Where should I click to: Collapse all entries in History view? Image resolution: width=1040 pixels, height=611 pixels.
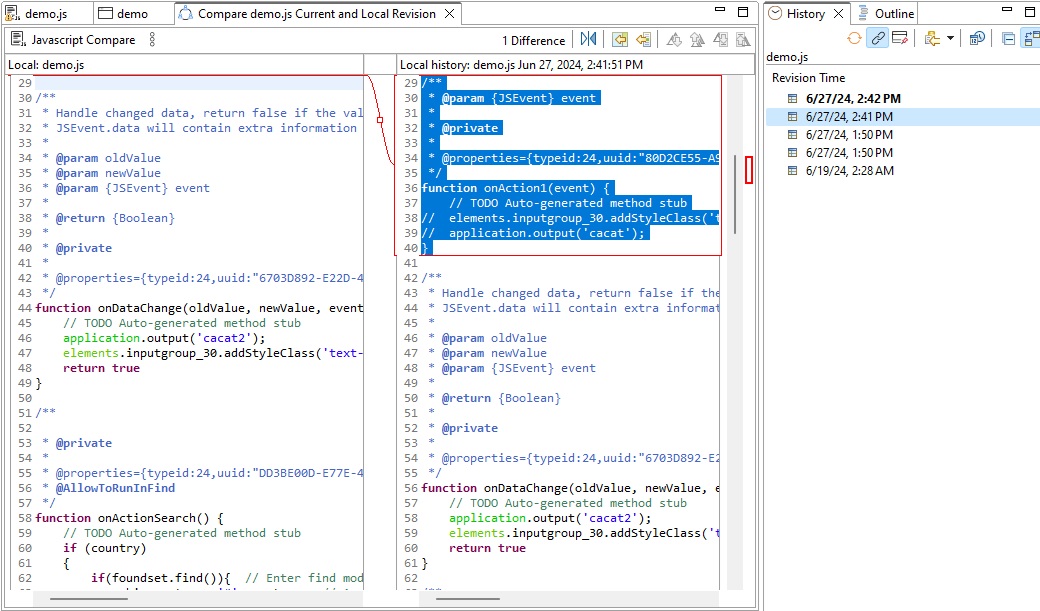(x=1008, y=39)
